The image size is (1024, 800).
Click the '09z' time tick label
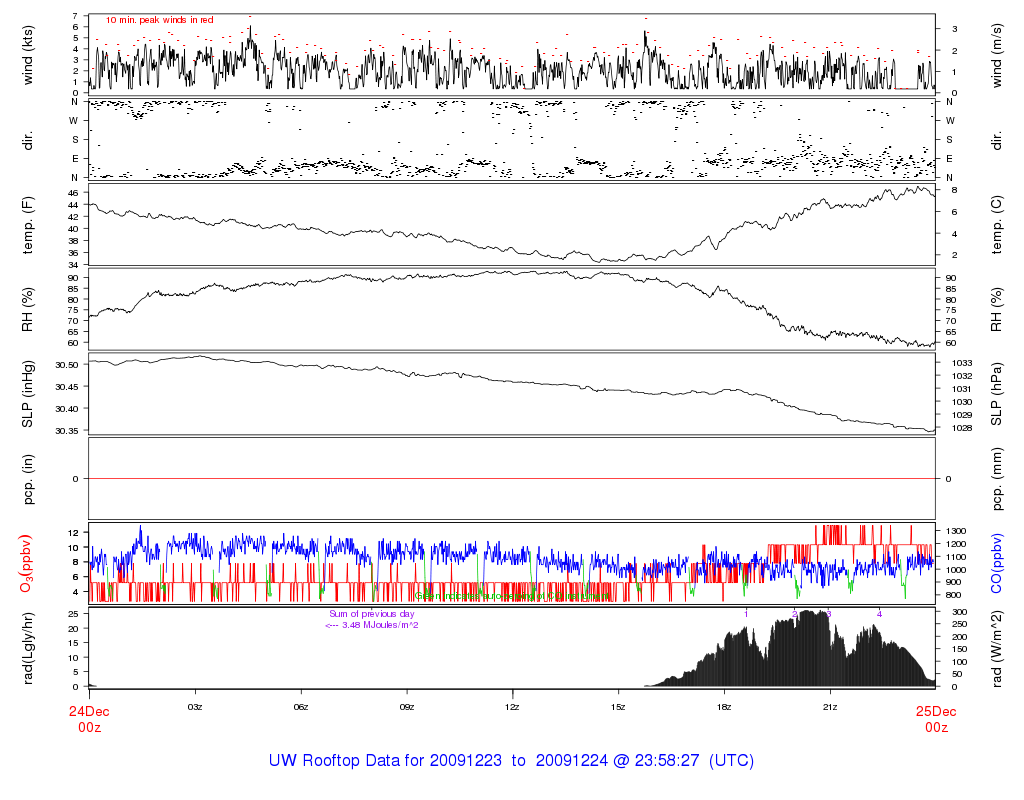coord(406,707)
